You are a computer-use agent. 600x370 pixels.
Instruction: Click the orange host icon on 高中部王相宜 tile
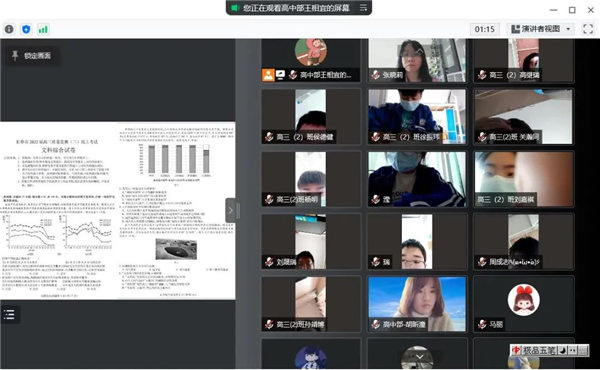(268, 75)
